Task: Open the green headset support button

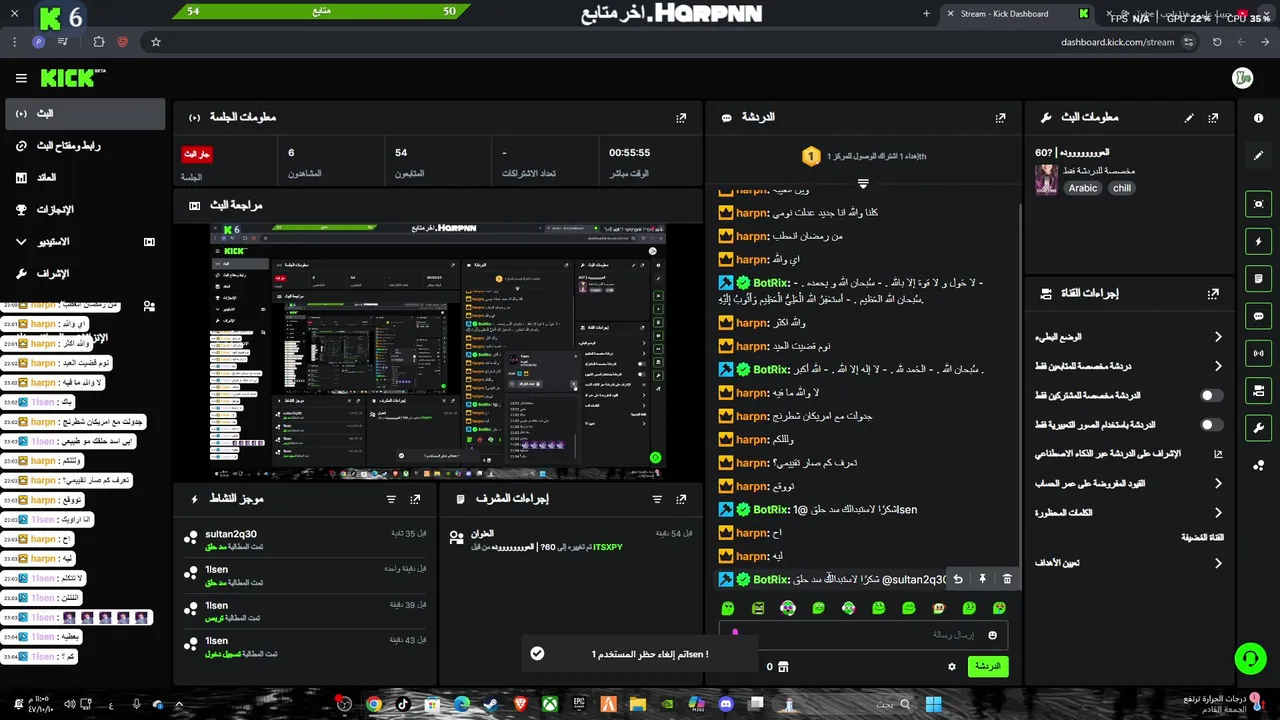Action: click(1250, 658)
